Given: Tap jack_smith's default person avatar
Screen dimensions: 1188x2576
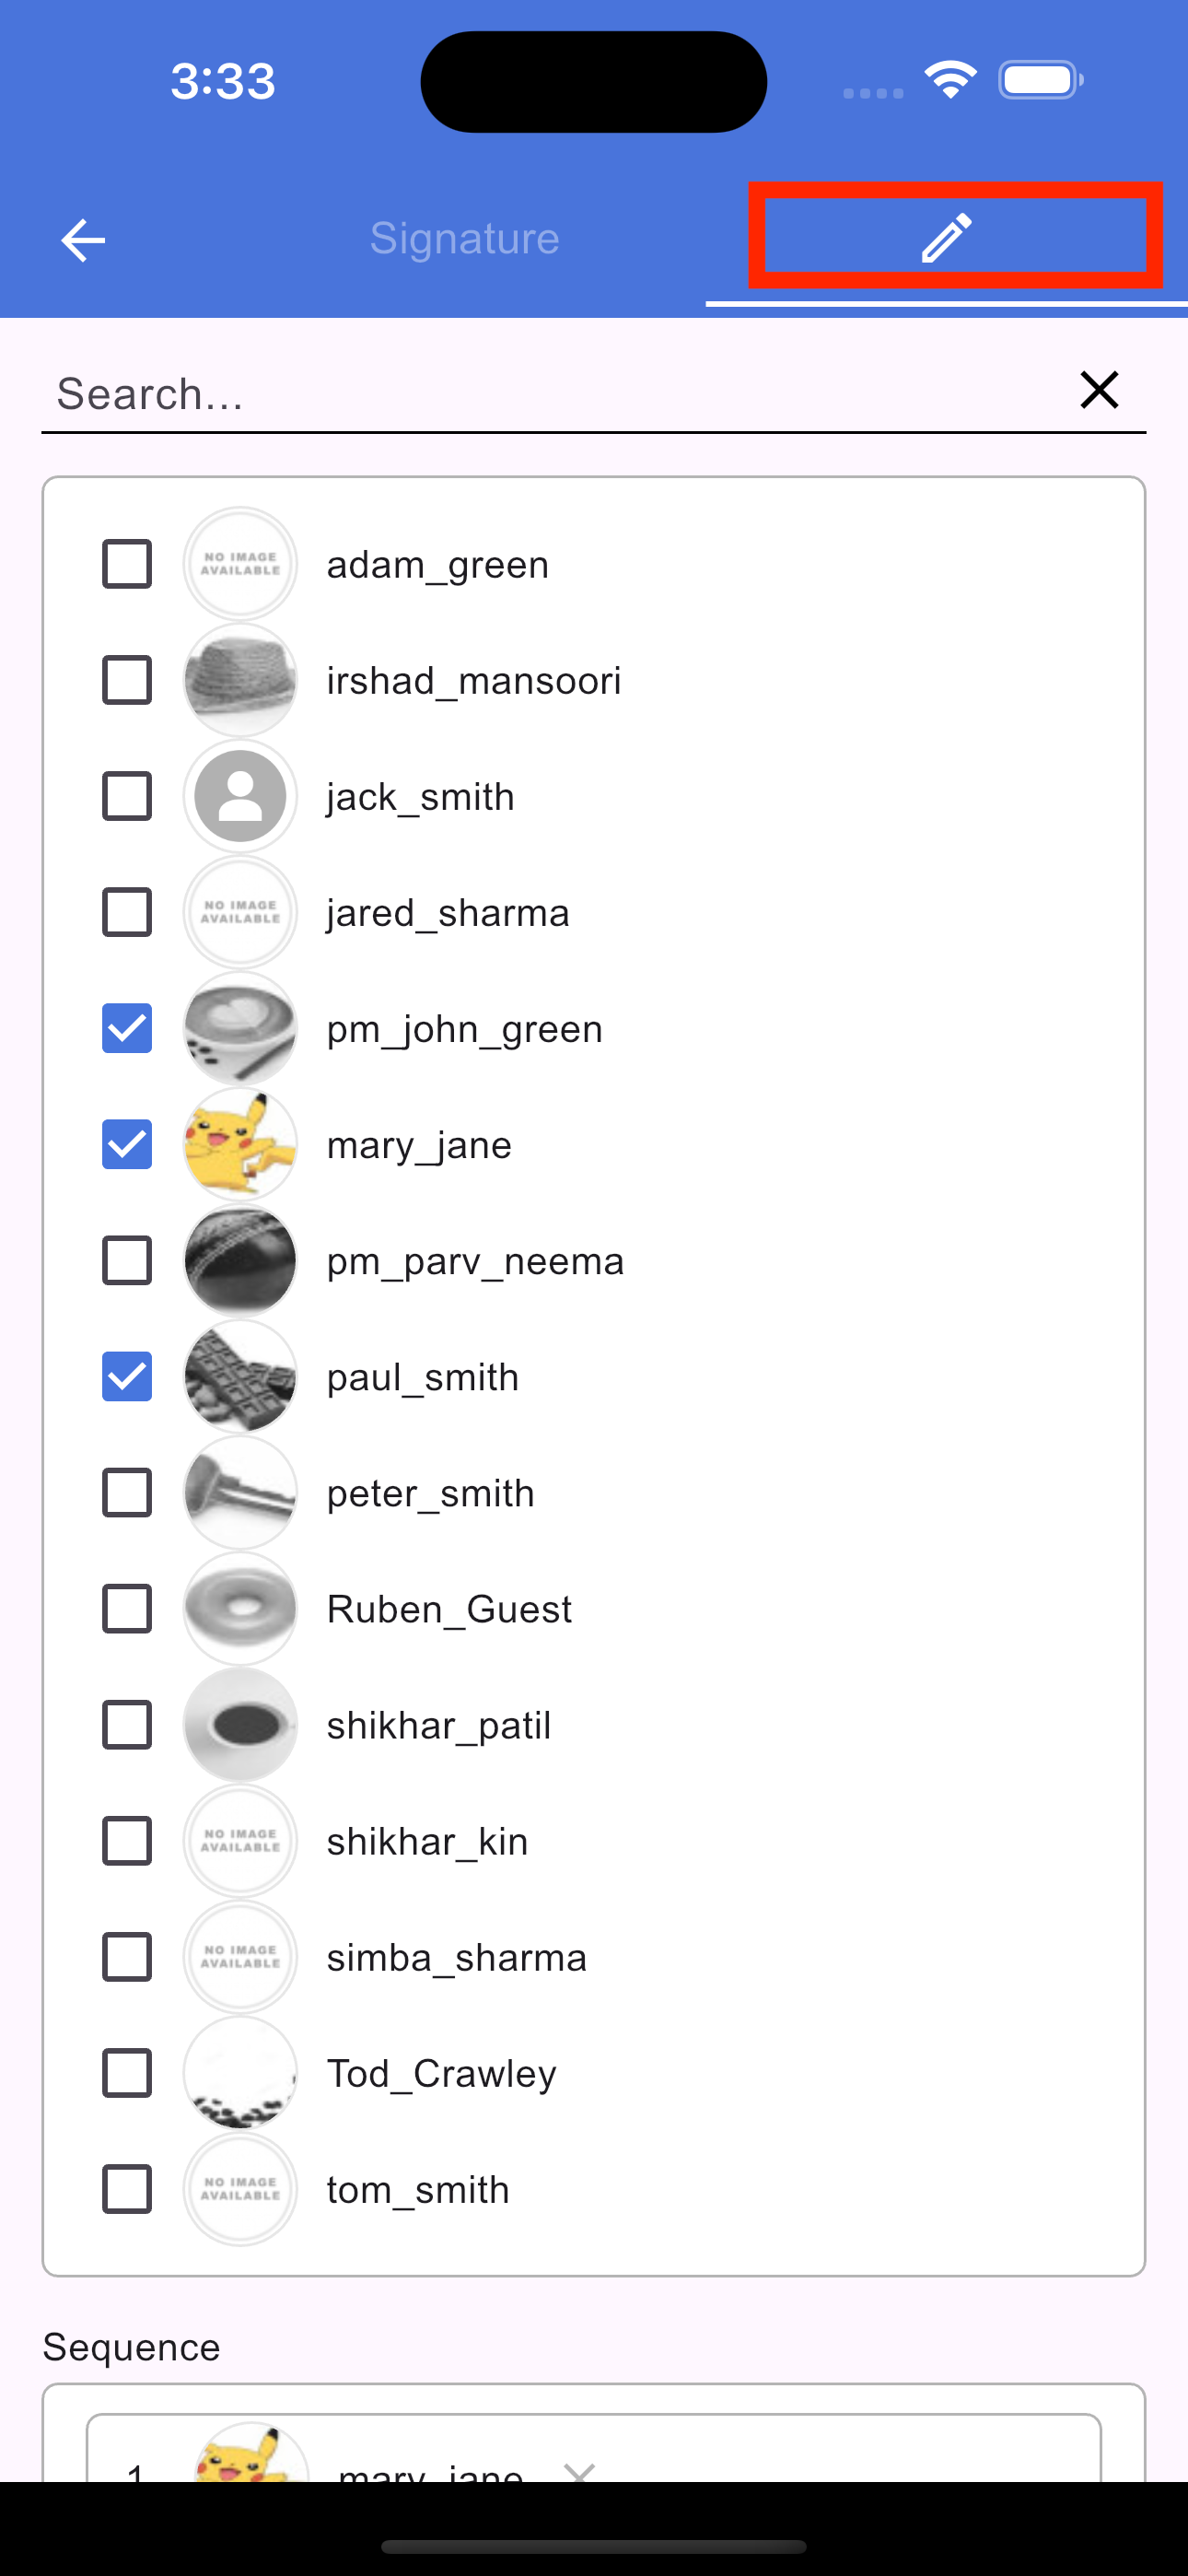Looking at the screenshot, I should click(240, 796).
